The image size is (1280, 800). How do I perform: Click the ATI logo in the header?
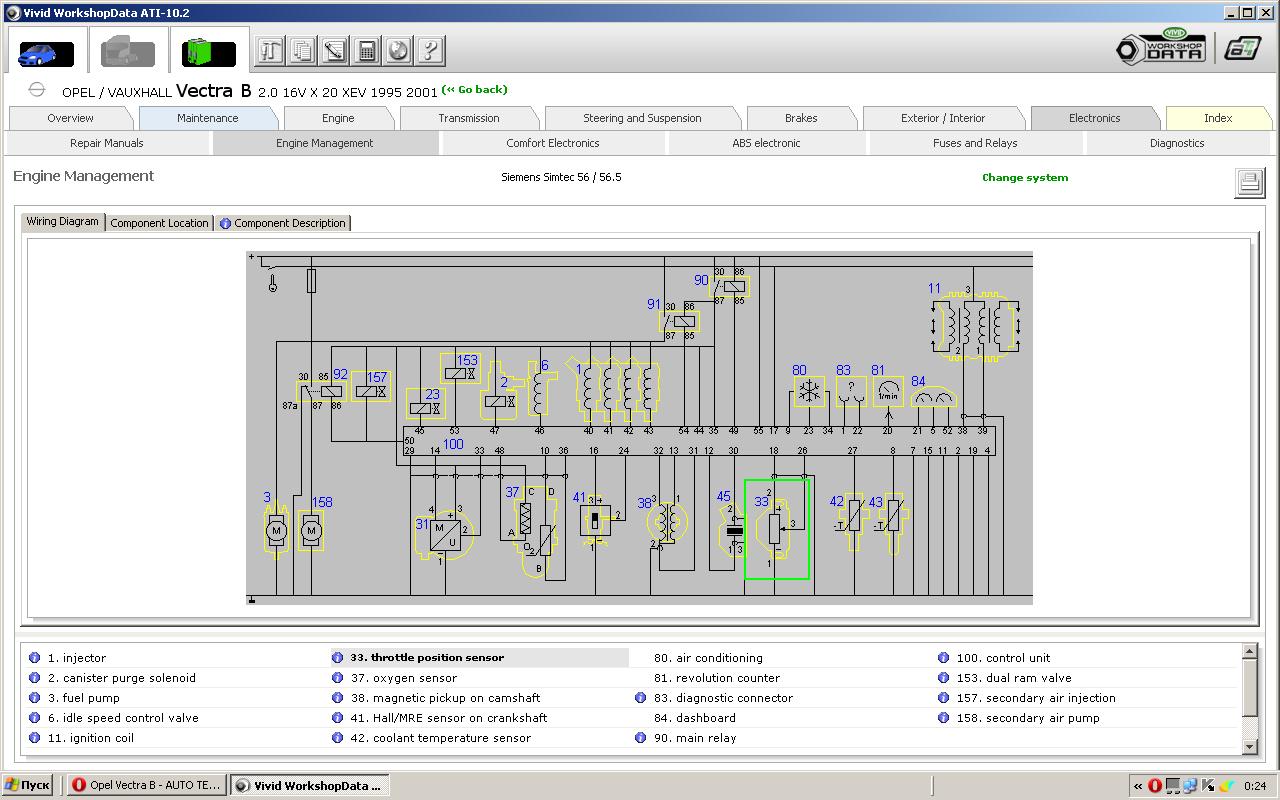[x=1243, y=49]
